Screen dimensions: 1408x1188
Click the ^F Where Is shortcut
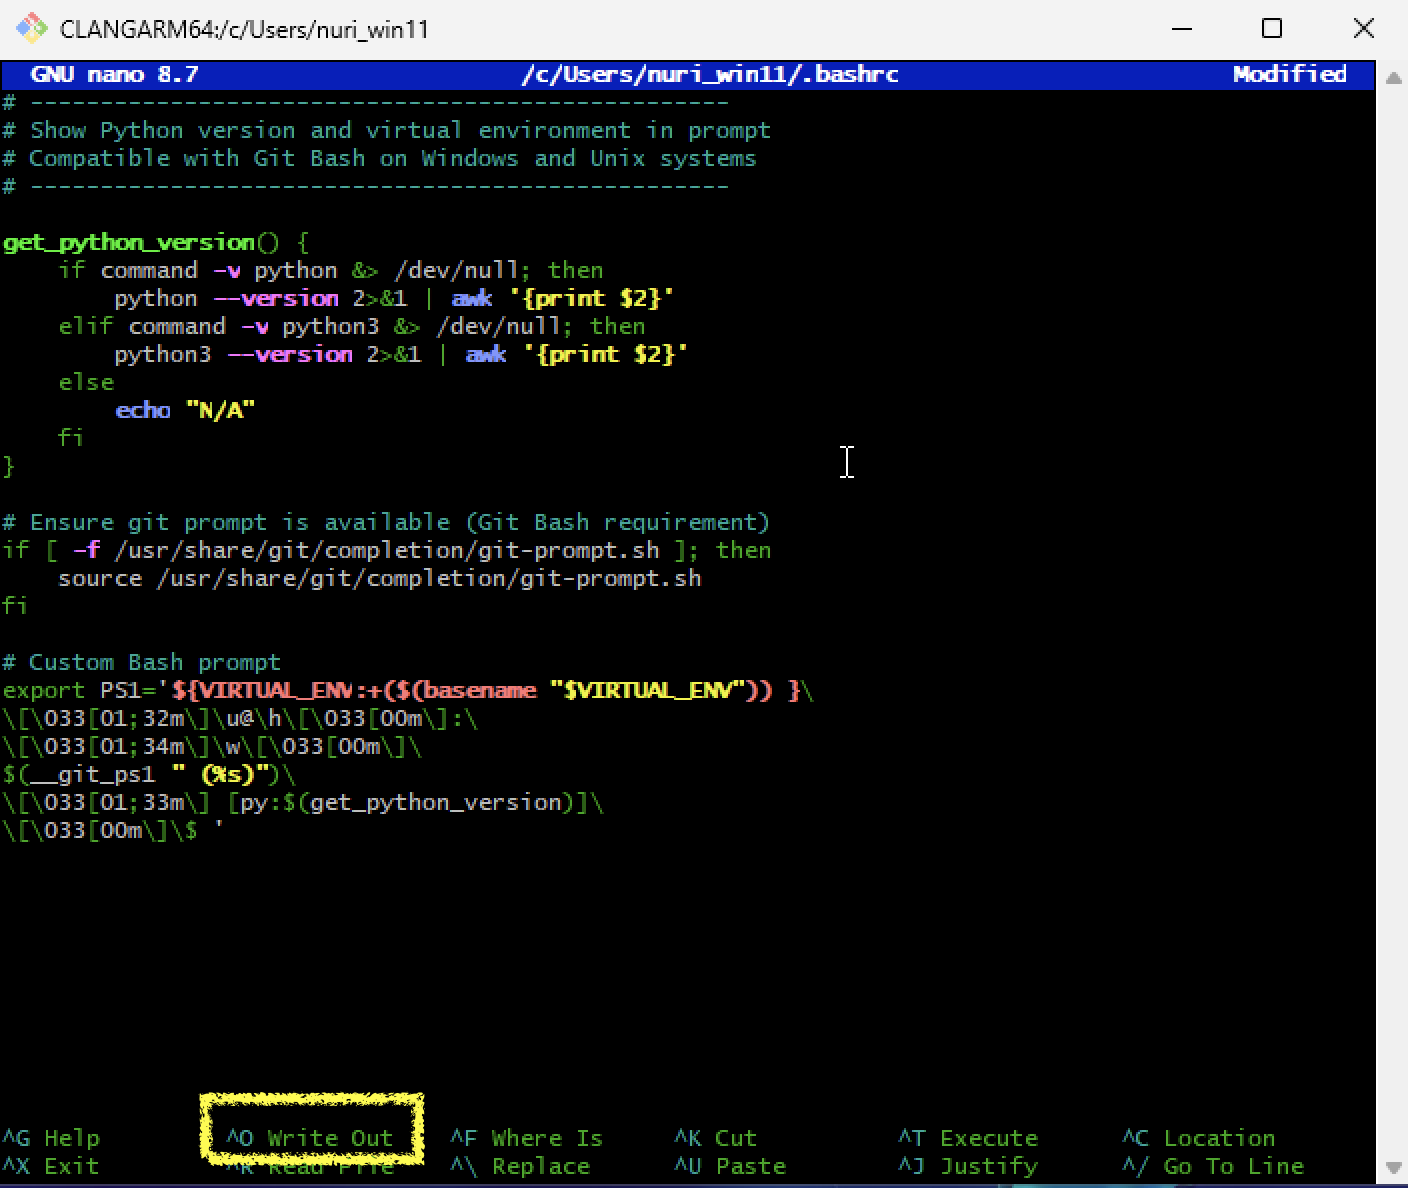click(x=526, y=1138)
